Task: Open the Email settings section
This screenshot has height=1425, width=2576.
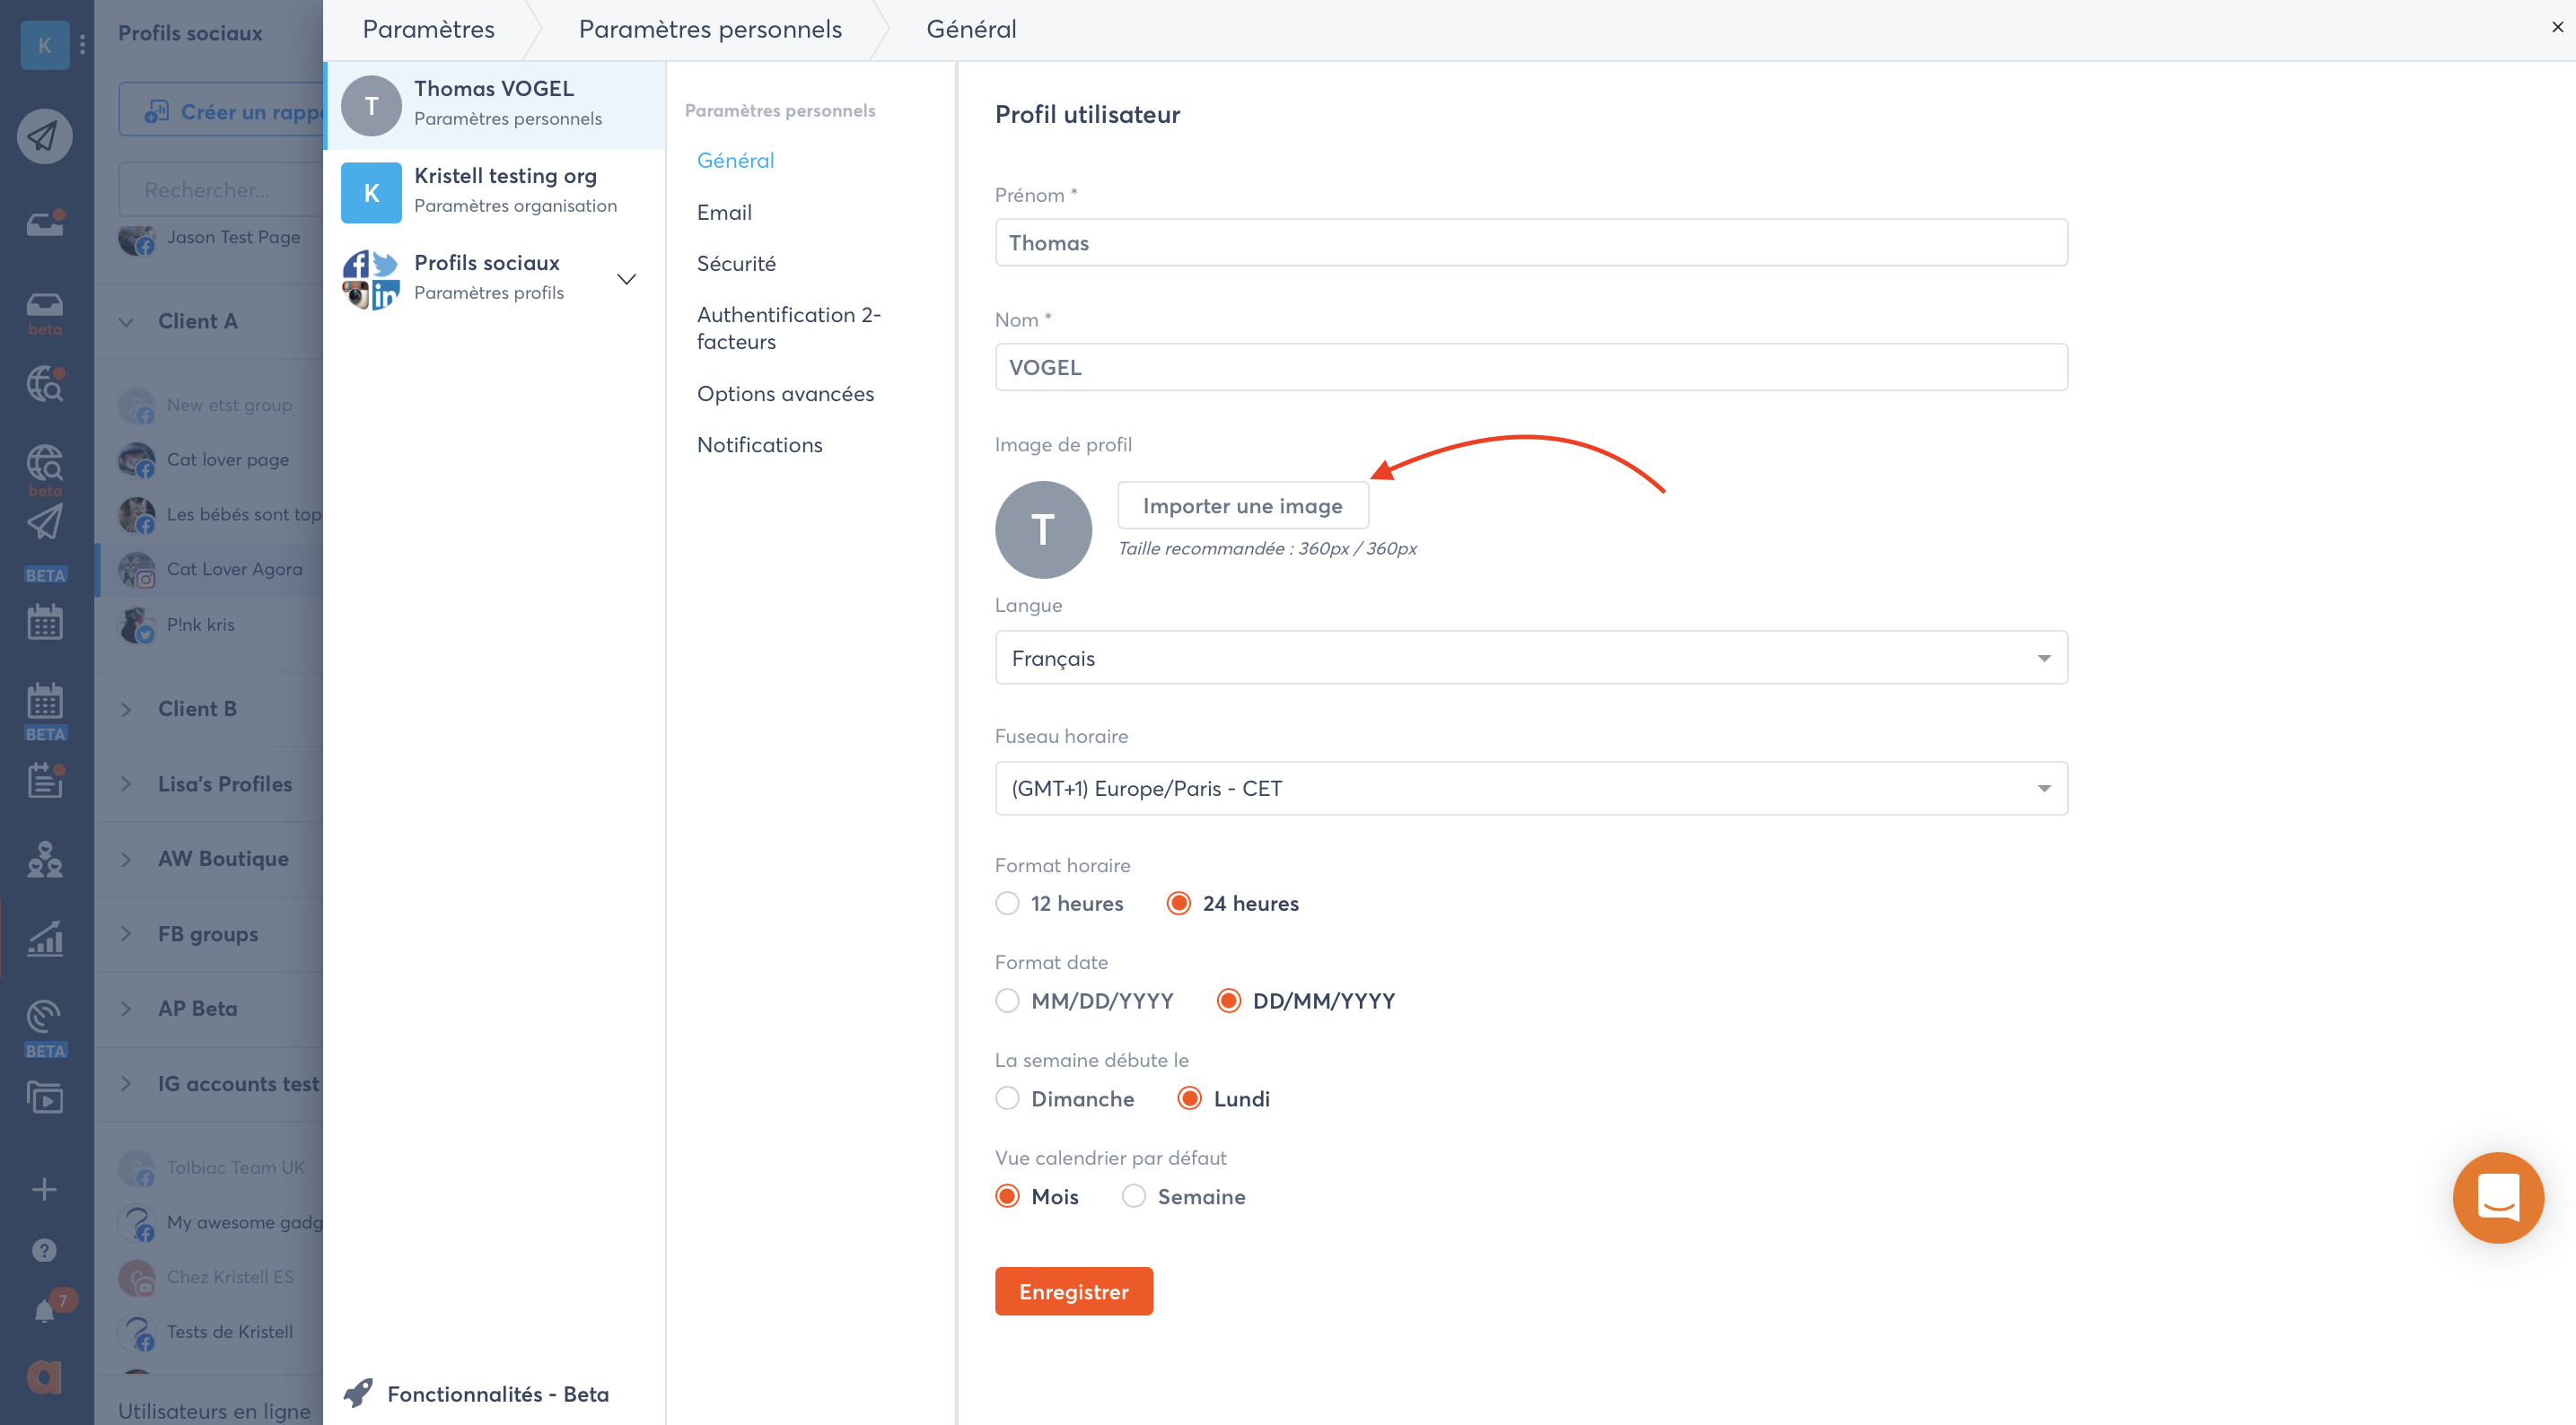Action: (x=724, y=212)
